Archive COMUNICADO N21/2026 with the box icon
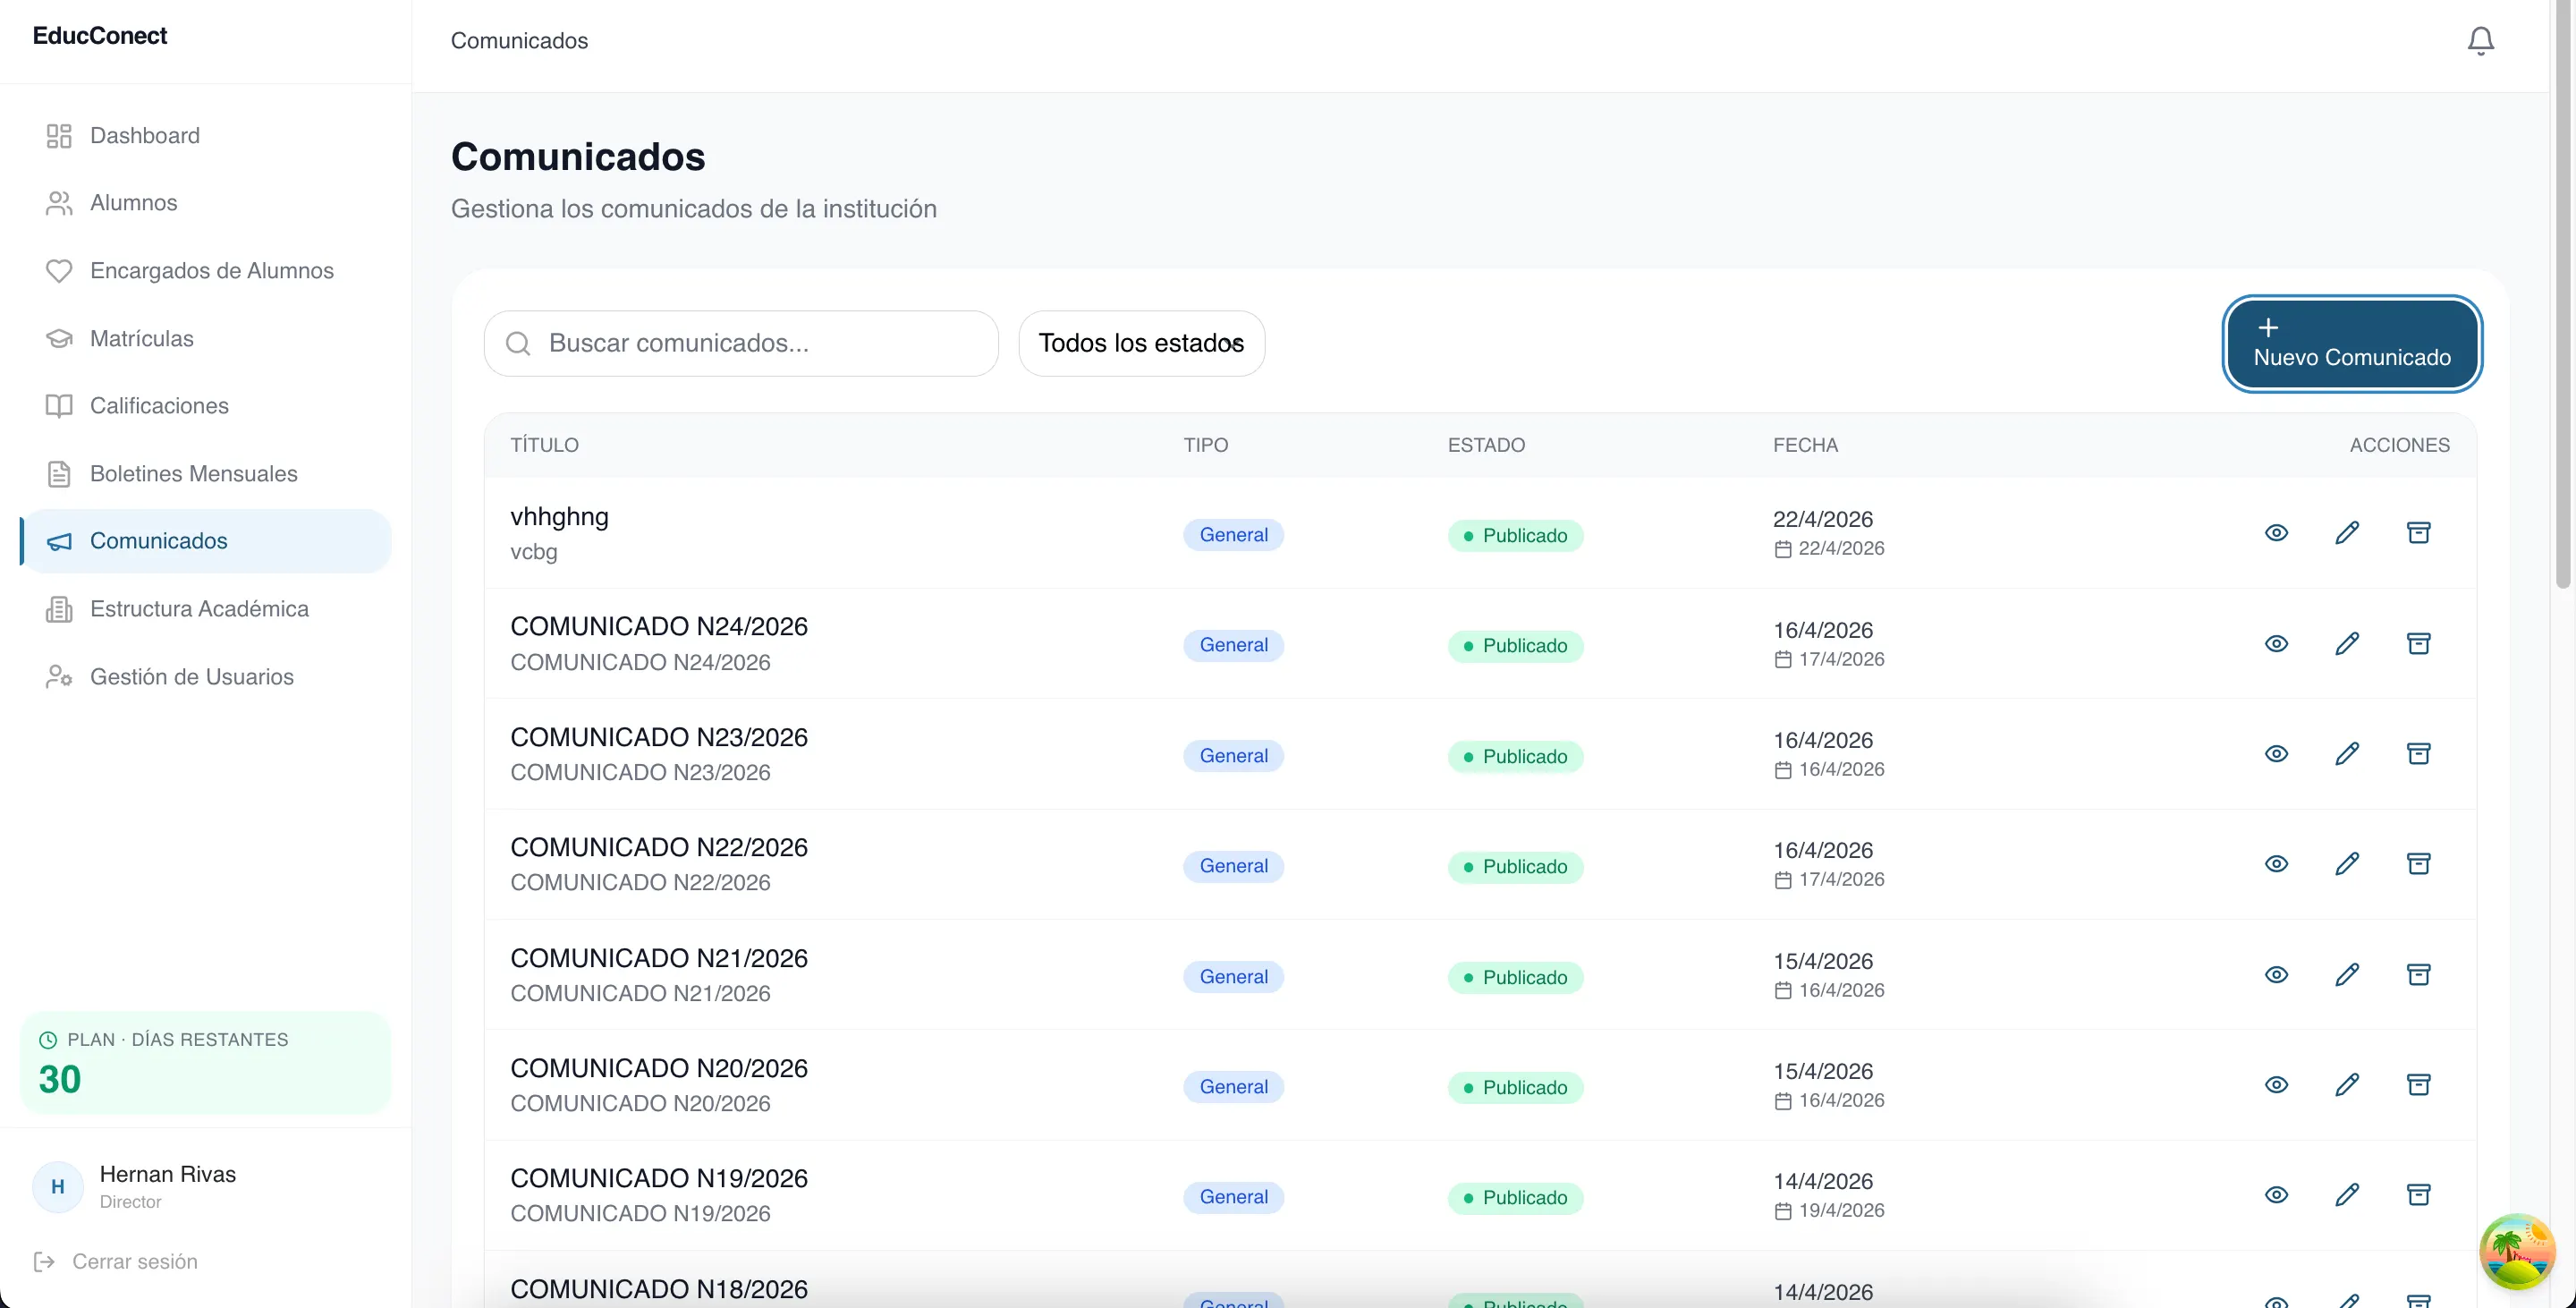The width and height of the screenshot is (2576, 1308). pyautogui.click(x=2418, y=975)
